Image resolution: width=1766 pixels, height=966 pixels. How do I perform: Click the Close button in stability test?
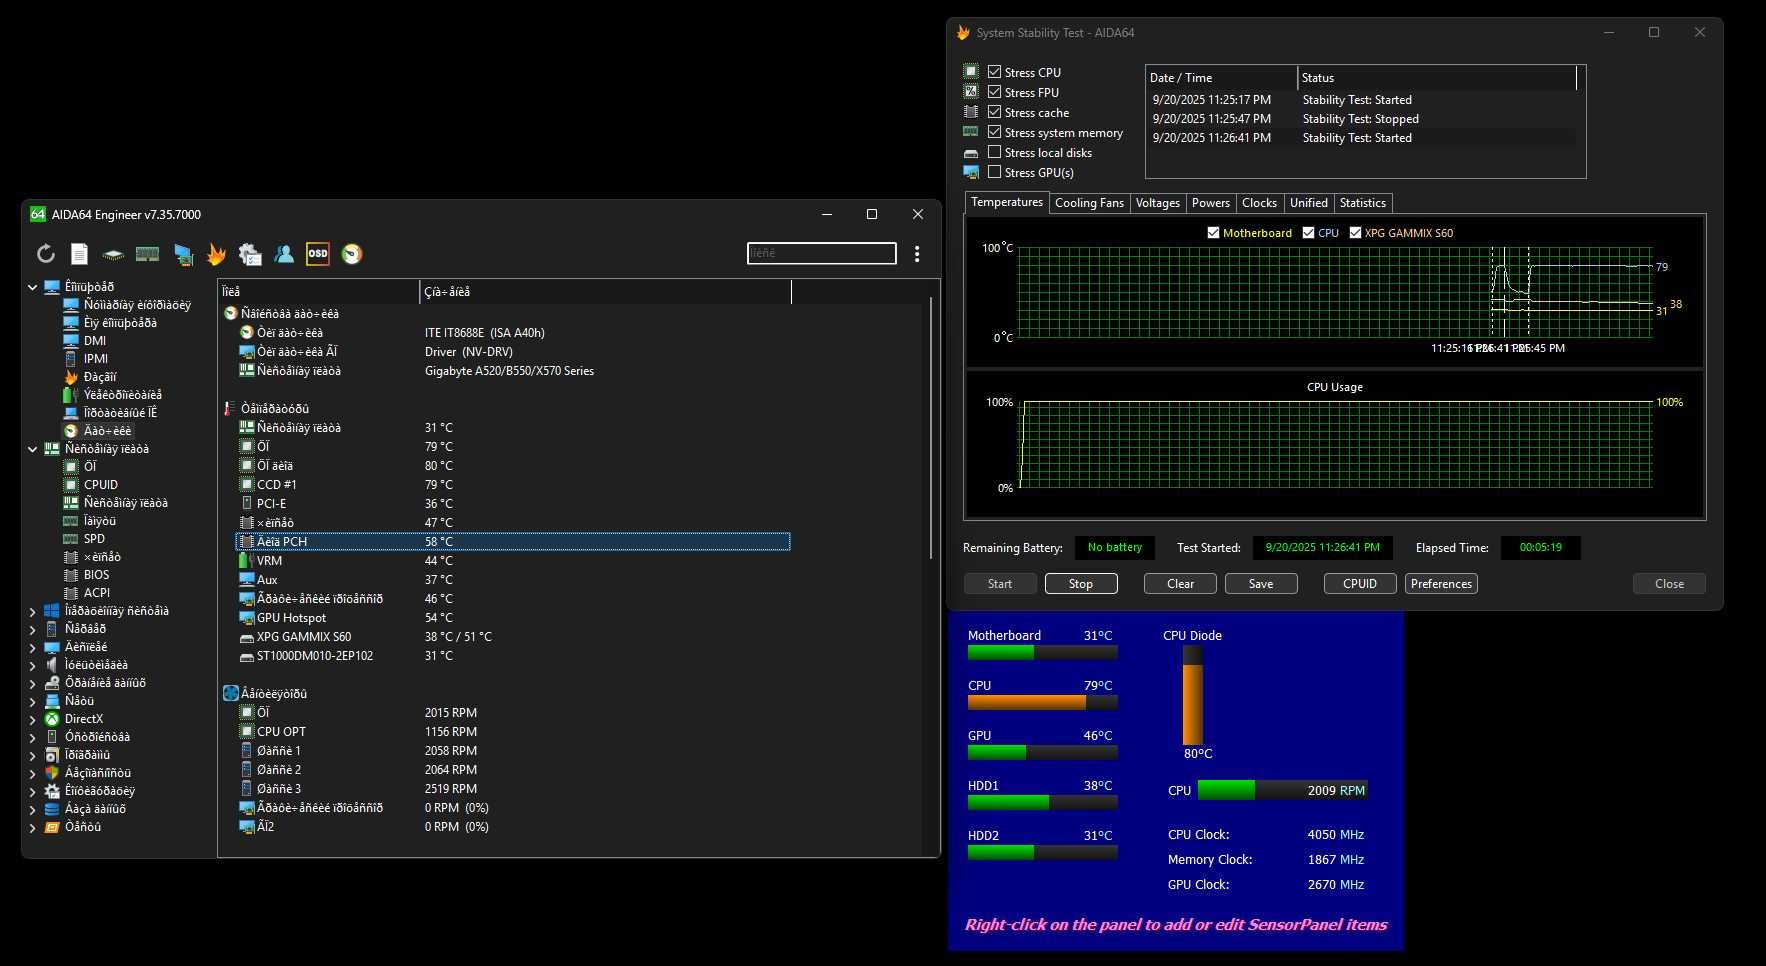[x=1669, y=584]
